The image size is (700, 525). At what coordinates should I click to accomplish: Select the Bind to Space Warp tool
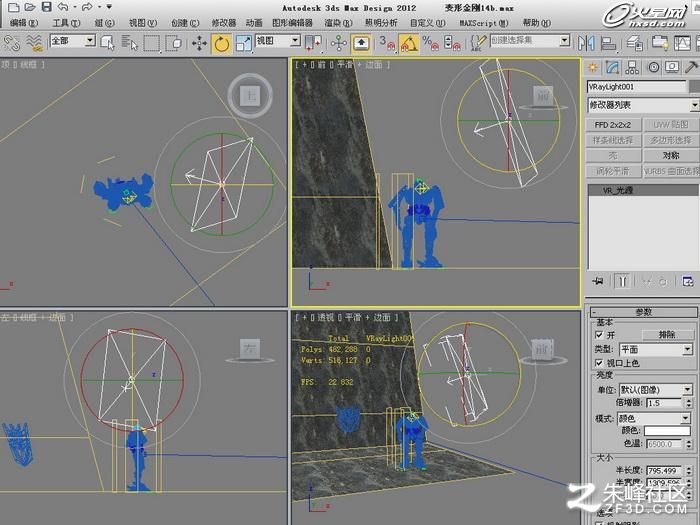34,43
